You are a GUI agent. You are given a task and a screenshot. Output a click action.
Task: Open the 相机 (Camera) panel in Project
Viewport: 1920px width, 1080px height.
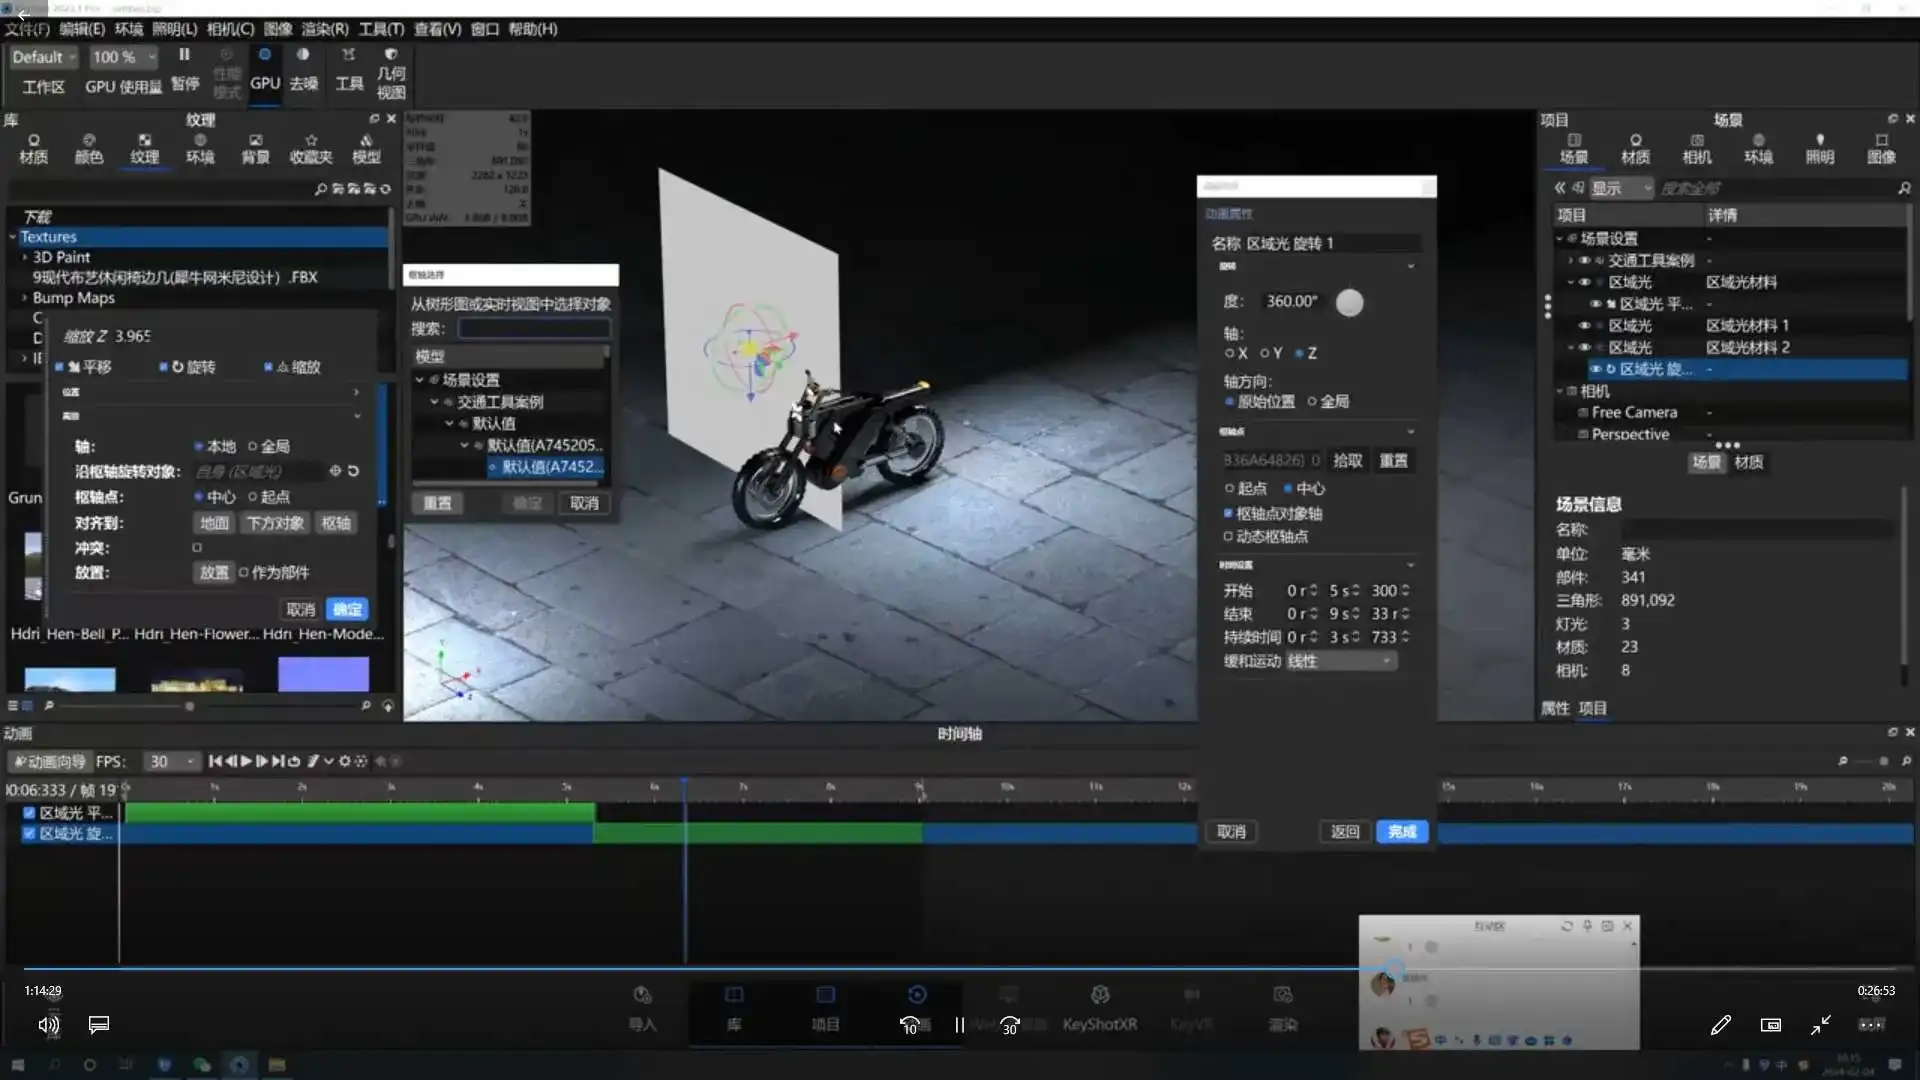pos(1698,145)
